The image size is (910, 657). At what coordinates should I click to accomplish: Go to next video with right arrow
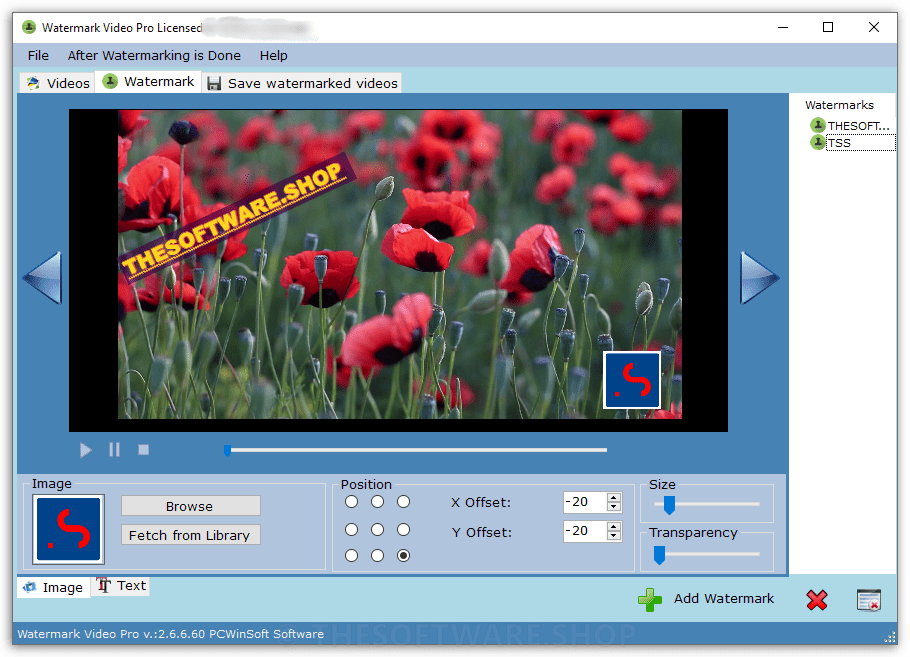(759, 277)
